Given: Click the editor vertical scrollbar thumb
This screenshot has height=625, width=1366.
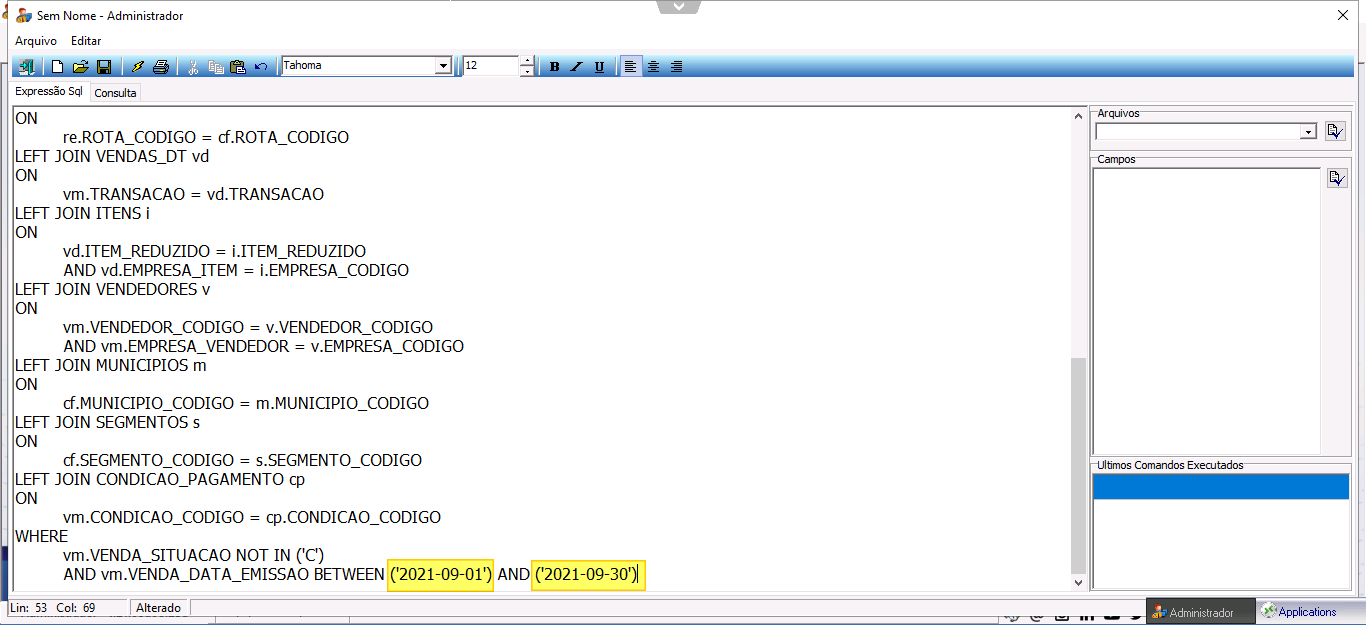Looking at the screenshot, I should tap(1077, 466).
